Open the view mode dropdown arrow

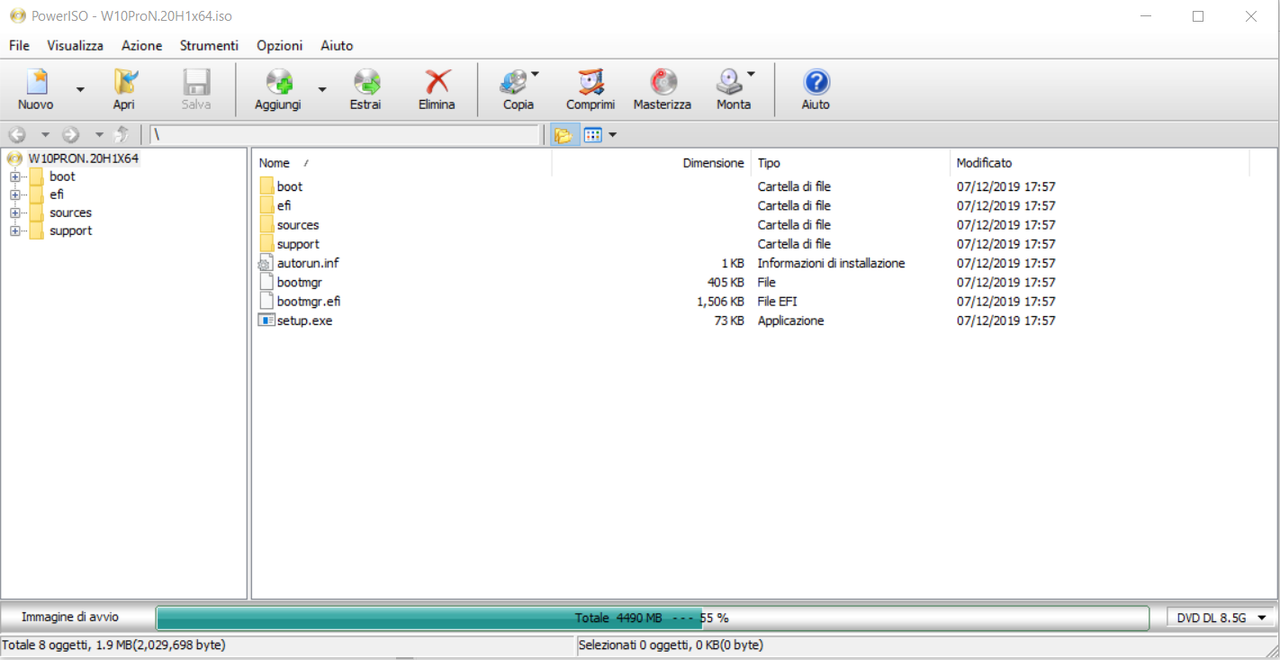(613, 135)
